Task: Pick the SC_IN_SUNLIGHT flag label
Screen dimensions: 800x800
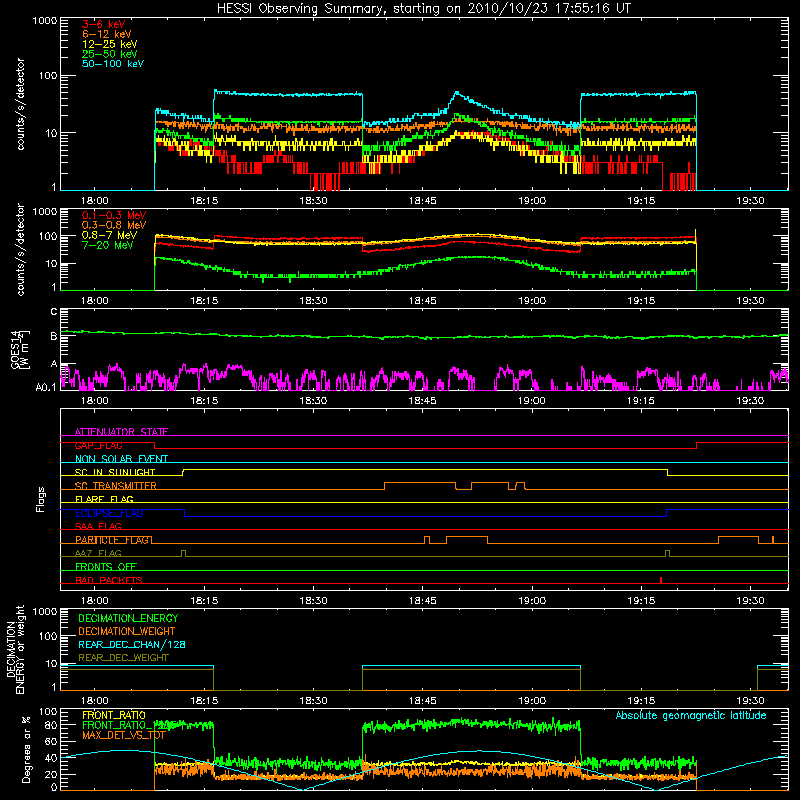Action: [x=115, y=472]
